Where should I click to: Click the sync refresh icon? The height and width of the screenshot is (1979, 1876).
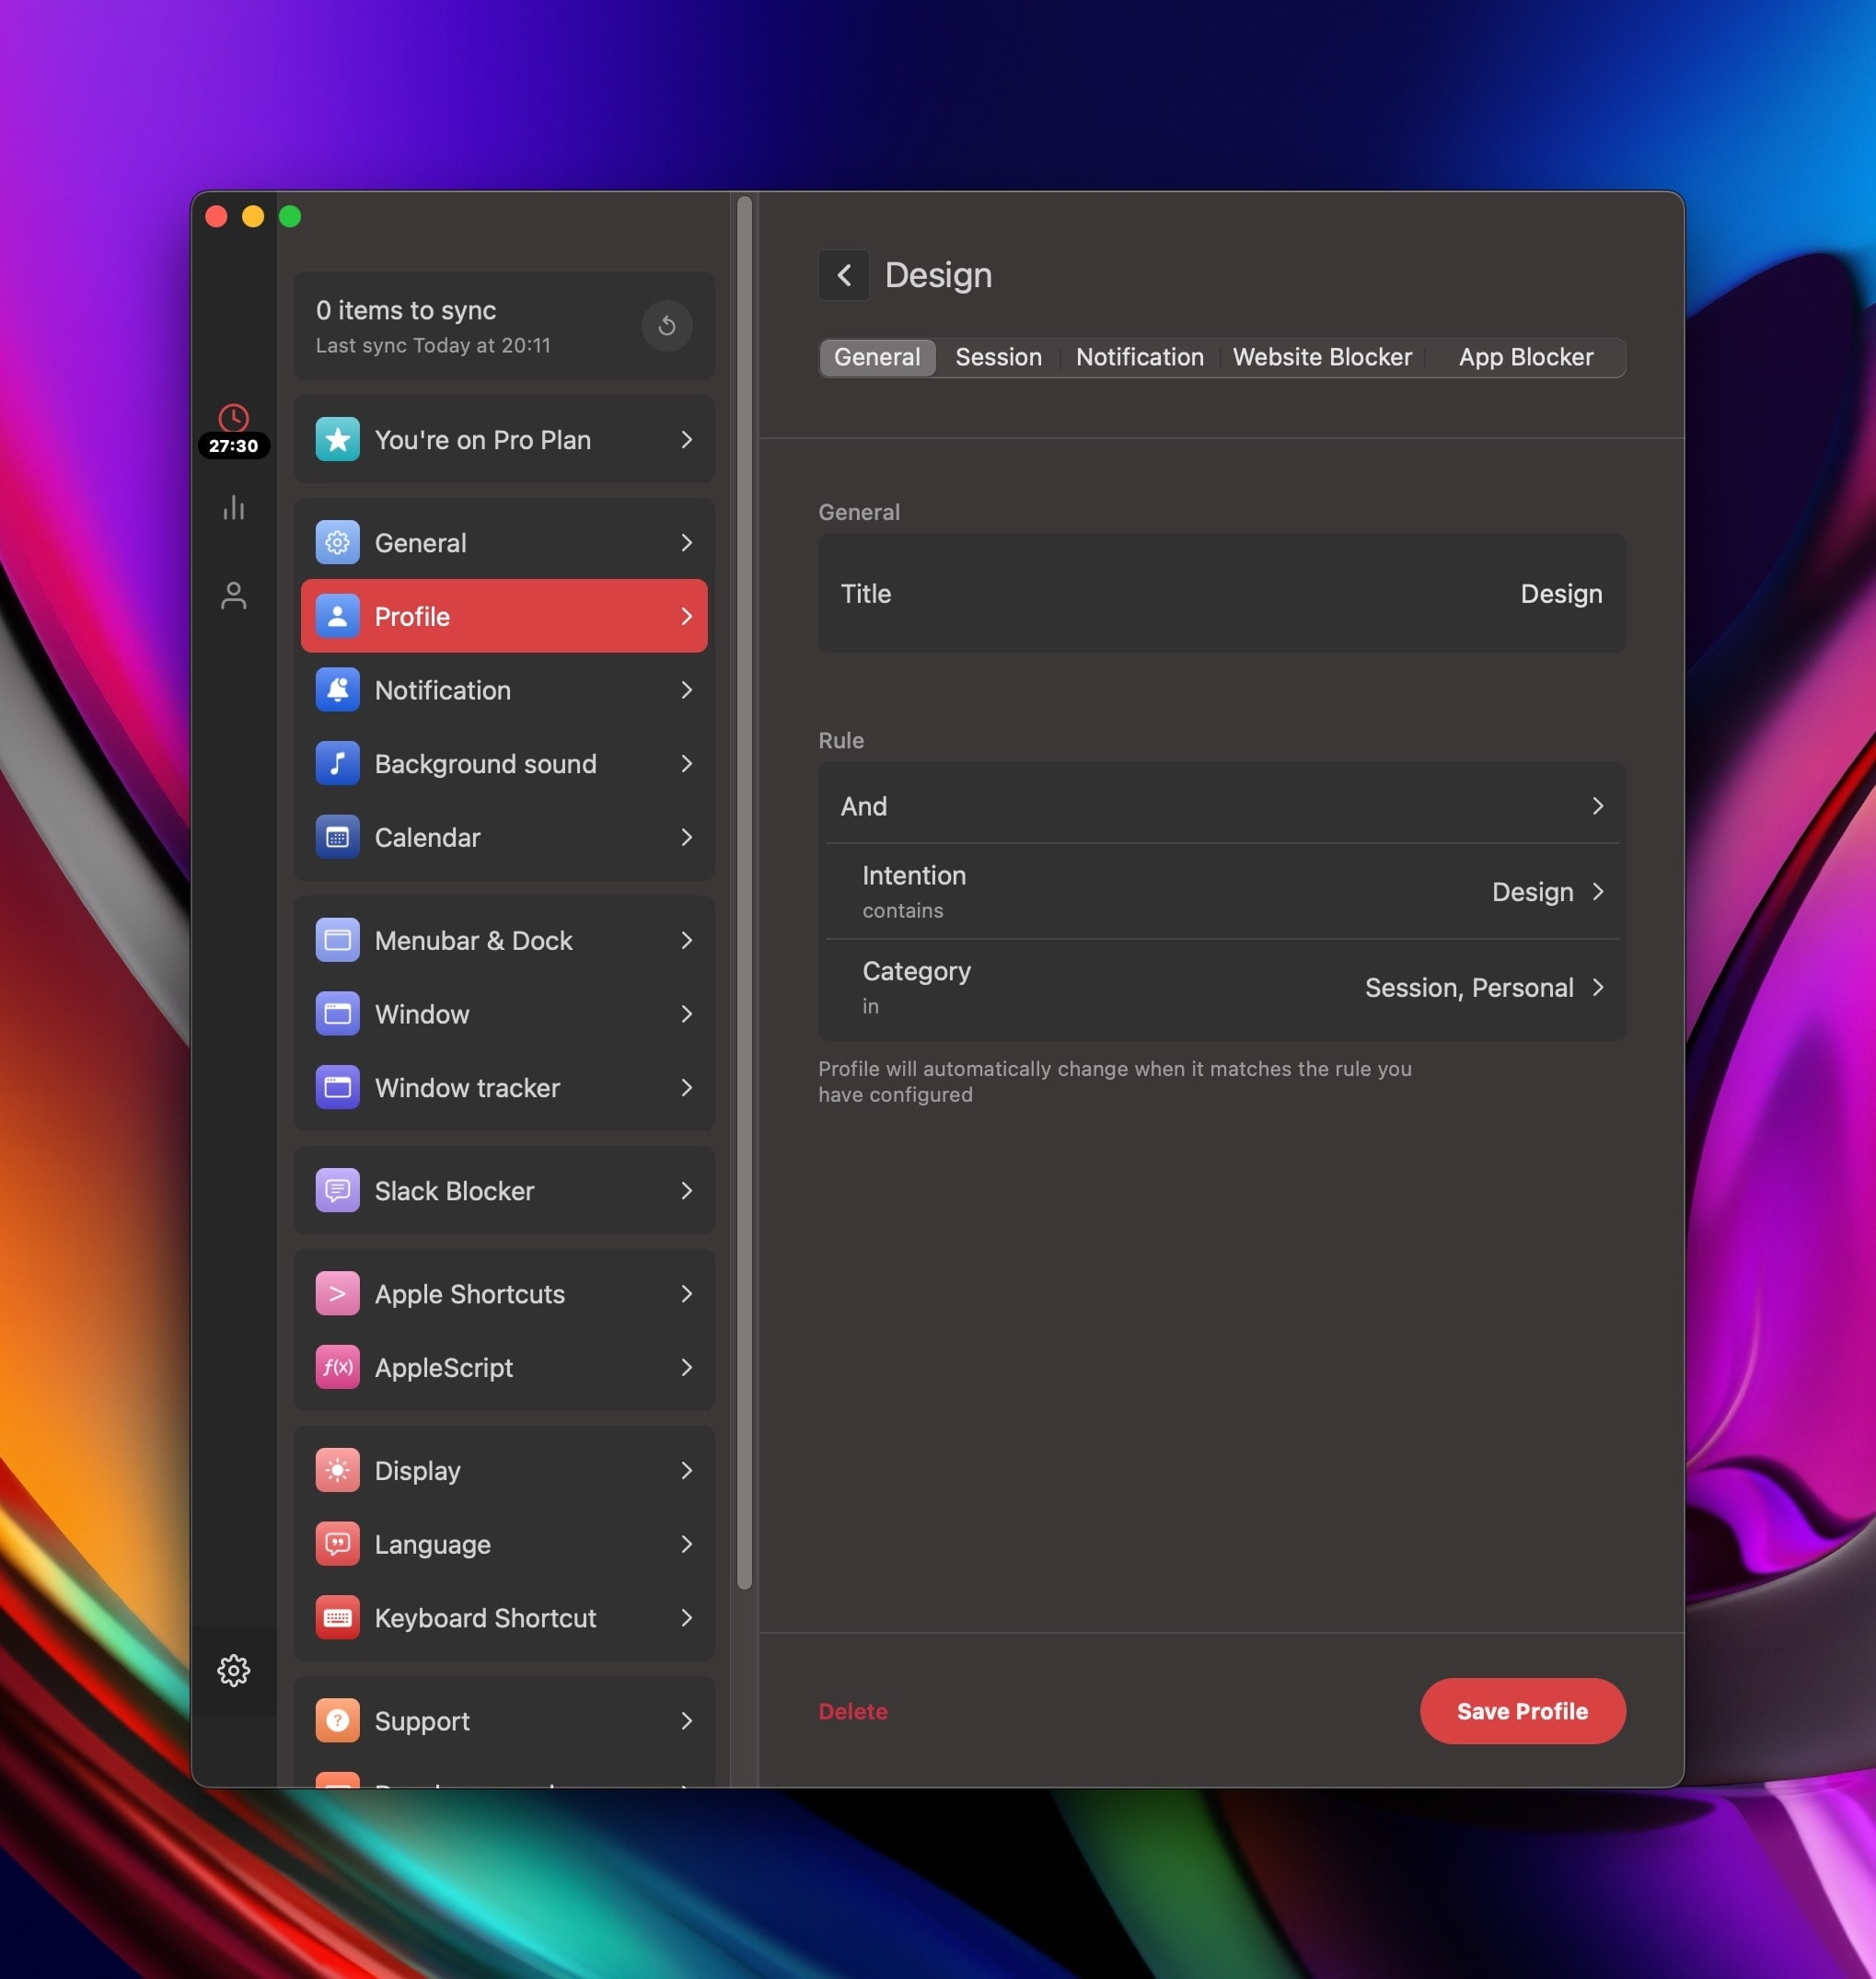[666, 325]
